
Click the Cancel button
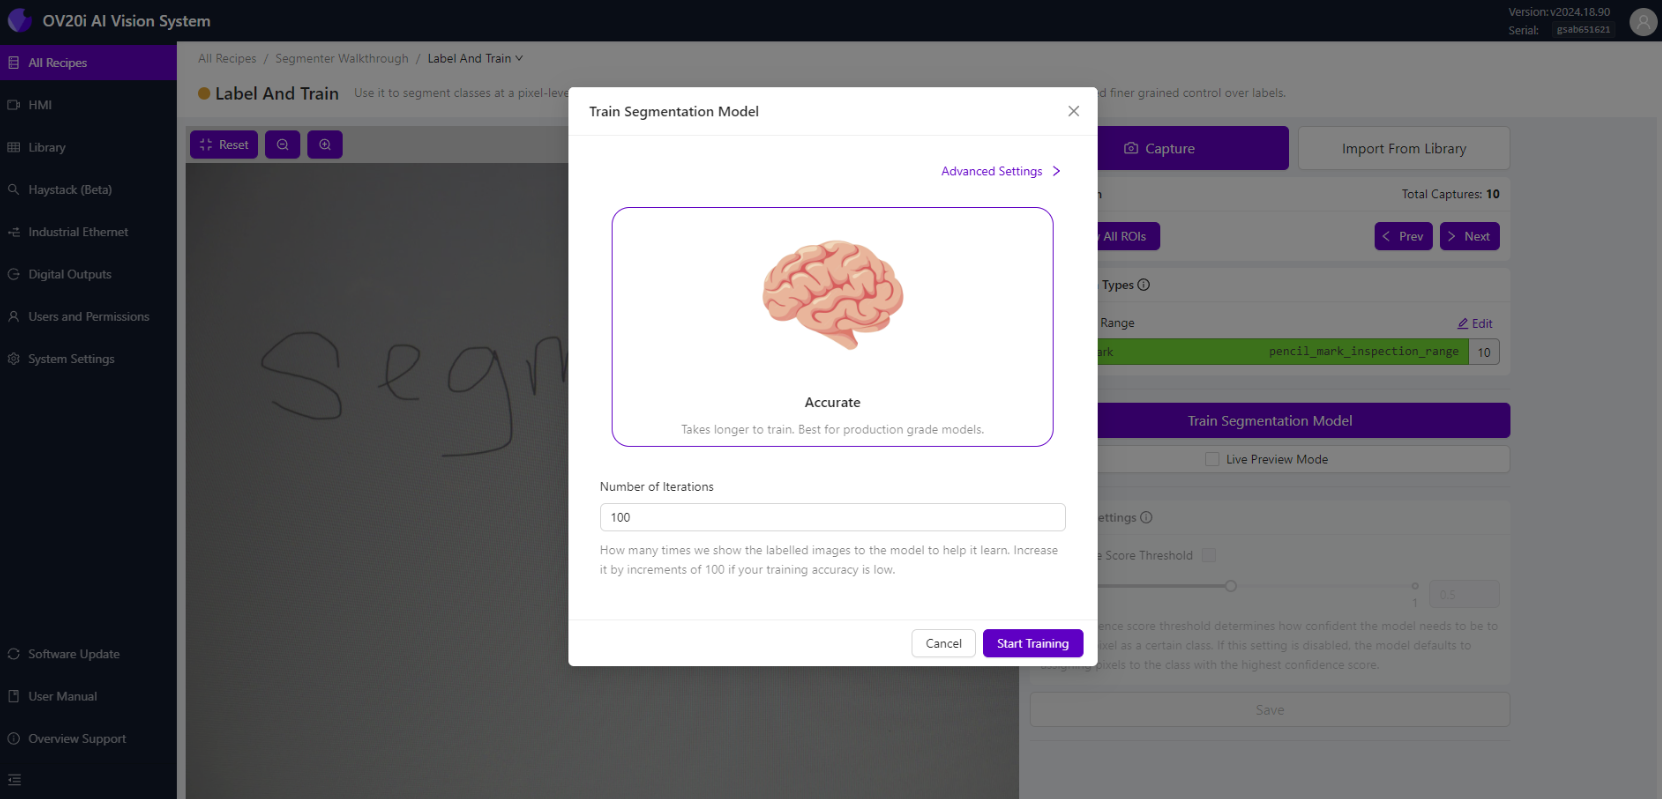[943, 643]
